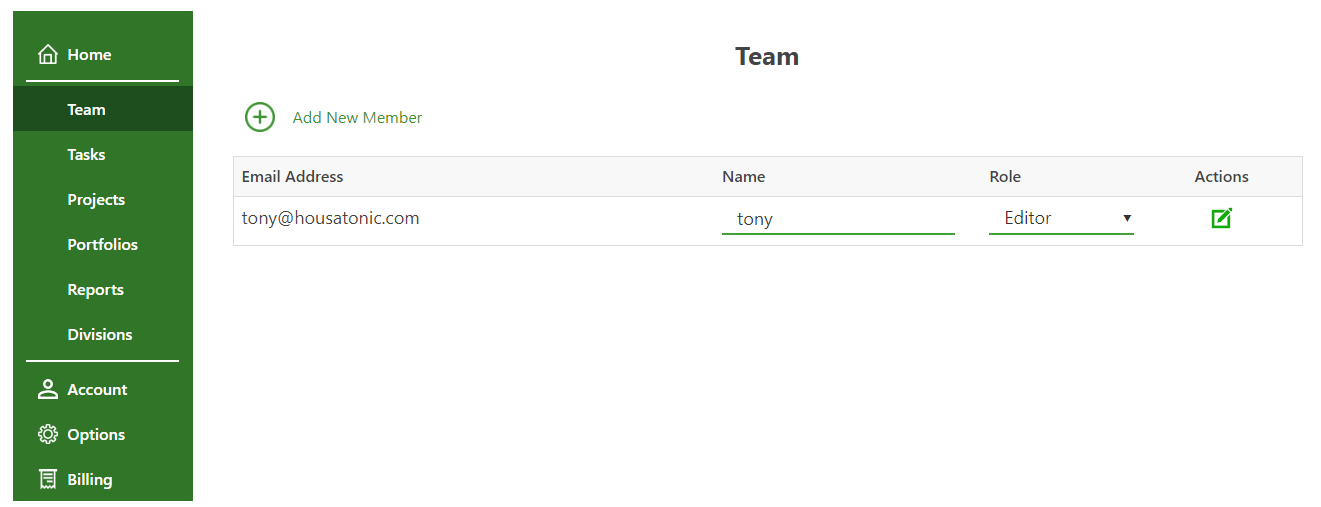Click the green plus circle icon
Viewport: 1321px width, 507px height.
pos(260,117)
